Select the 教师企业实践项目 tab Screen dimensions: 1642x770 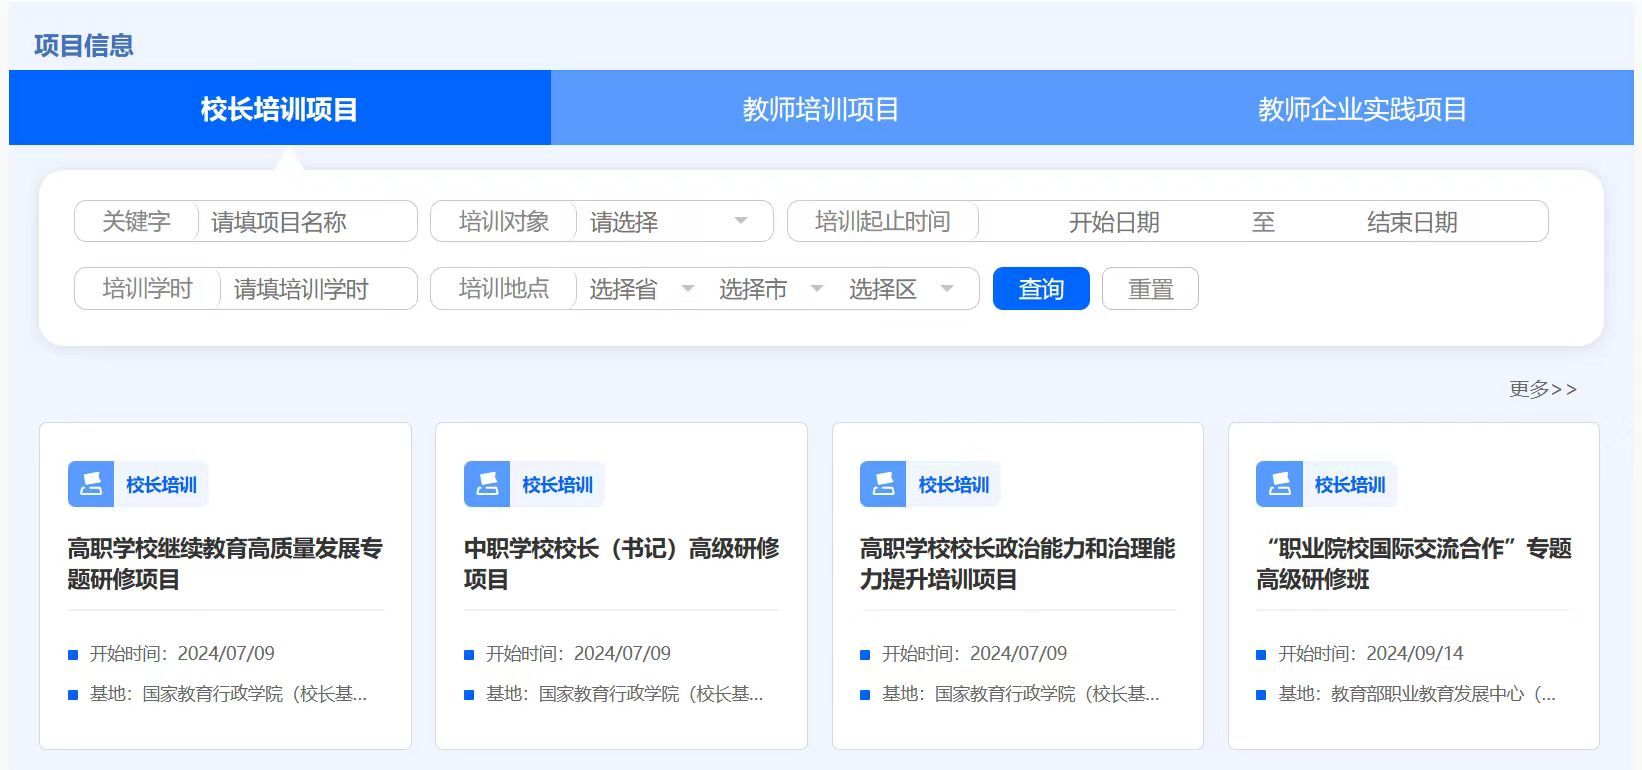(x=1362, y=108)
